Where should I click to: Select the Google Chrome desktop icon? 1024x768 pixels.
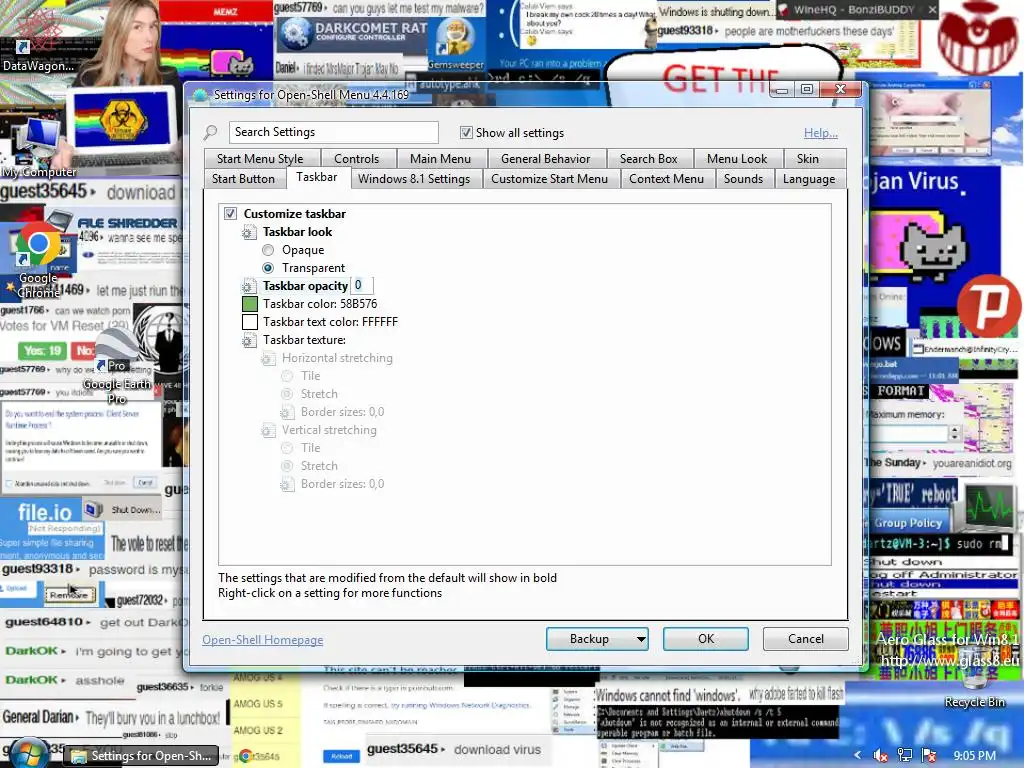(x=38, y=261)
